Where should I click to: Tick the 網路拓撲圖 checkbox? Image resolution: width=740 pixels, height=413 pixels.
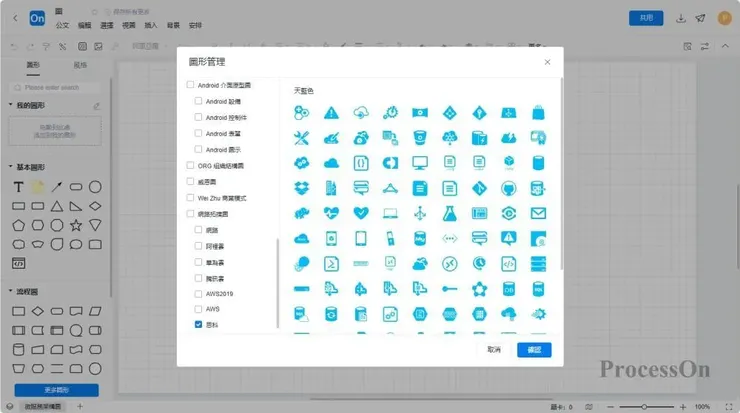click(190, 213)
